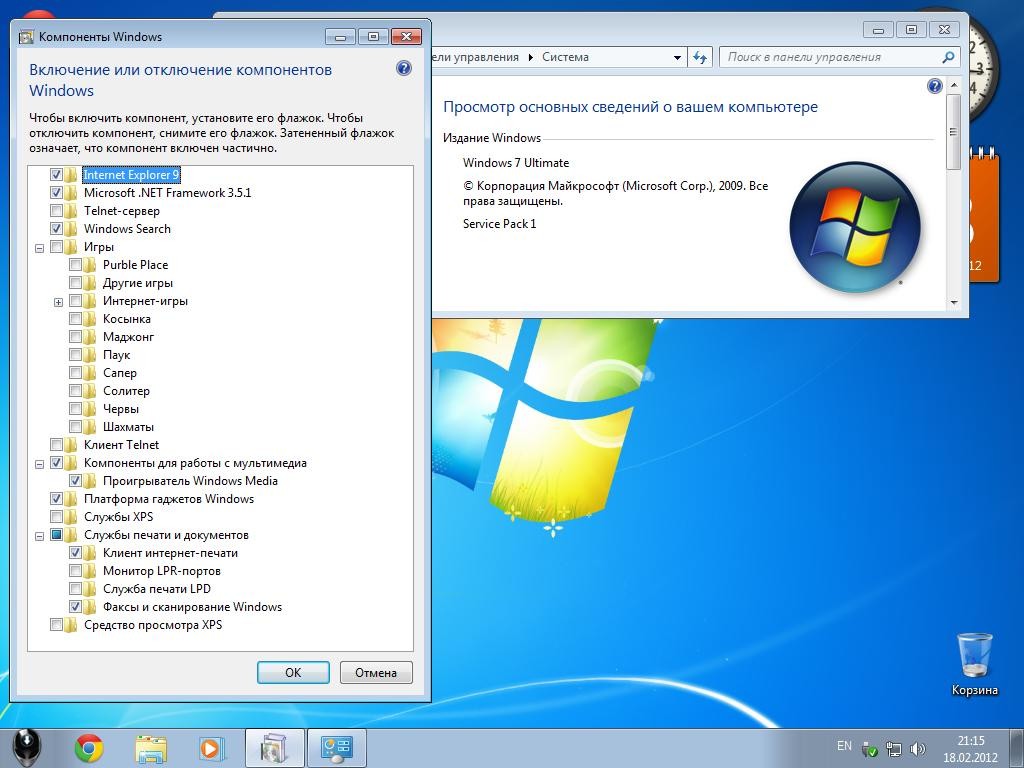
Task: Open the address bar history dropdown arrow
Action: pyautogui.click(x=677, y=57)
